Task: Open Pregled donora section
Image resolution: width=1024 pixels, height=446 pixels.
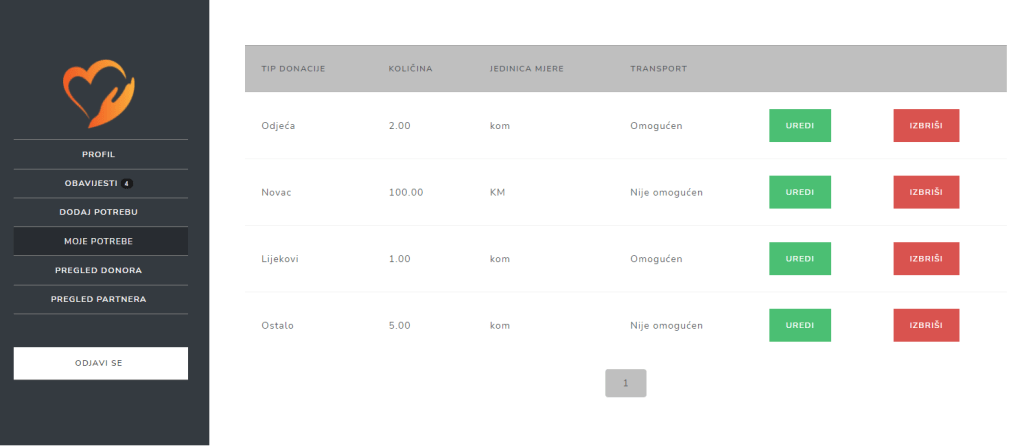Action: 99,270
